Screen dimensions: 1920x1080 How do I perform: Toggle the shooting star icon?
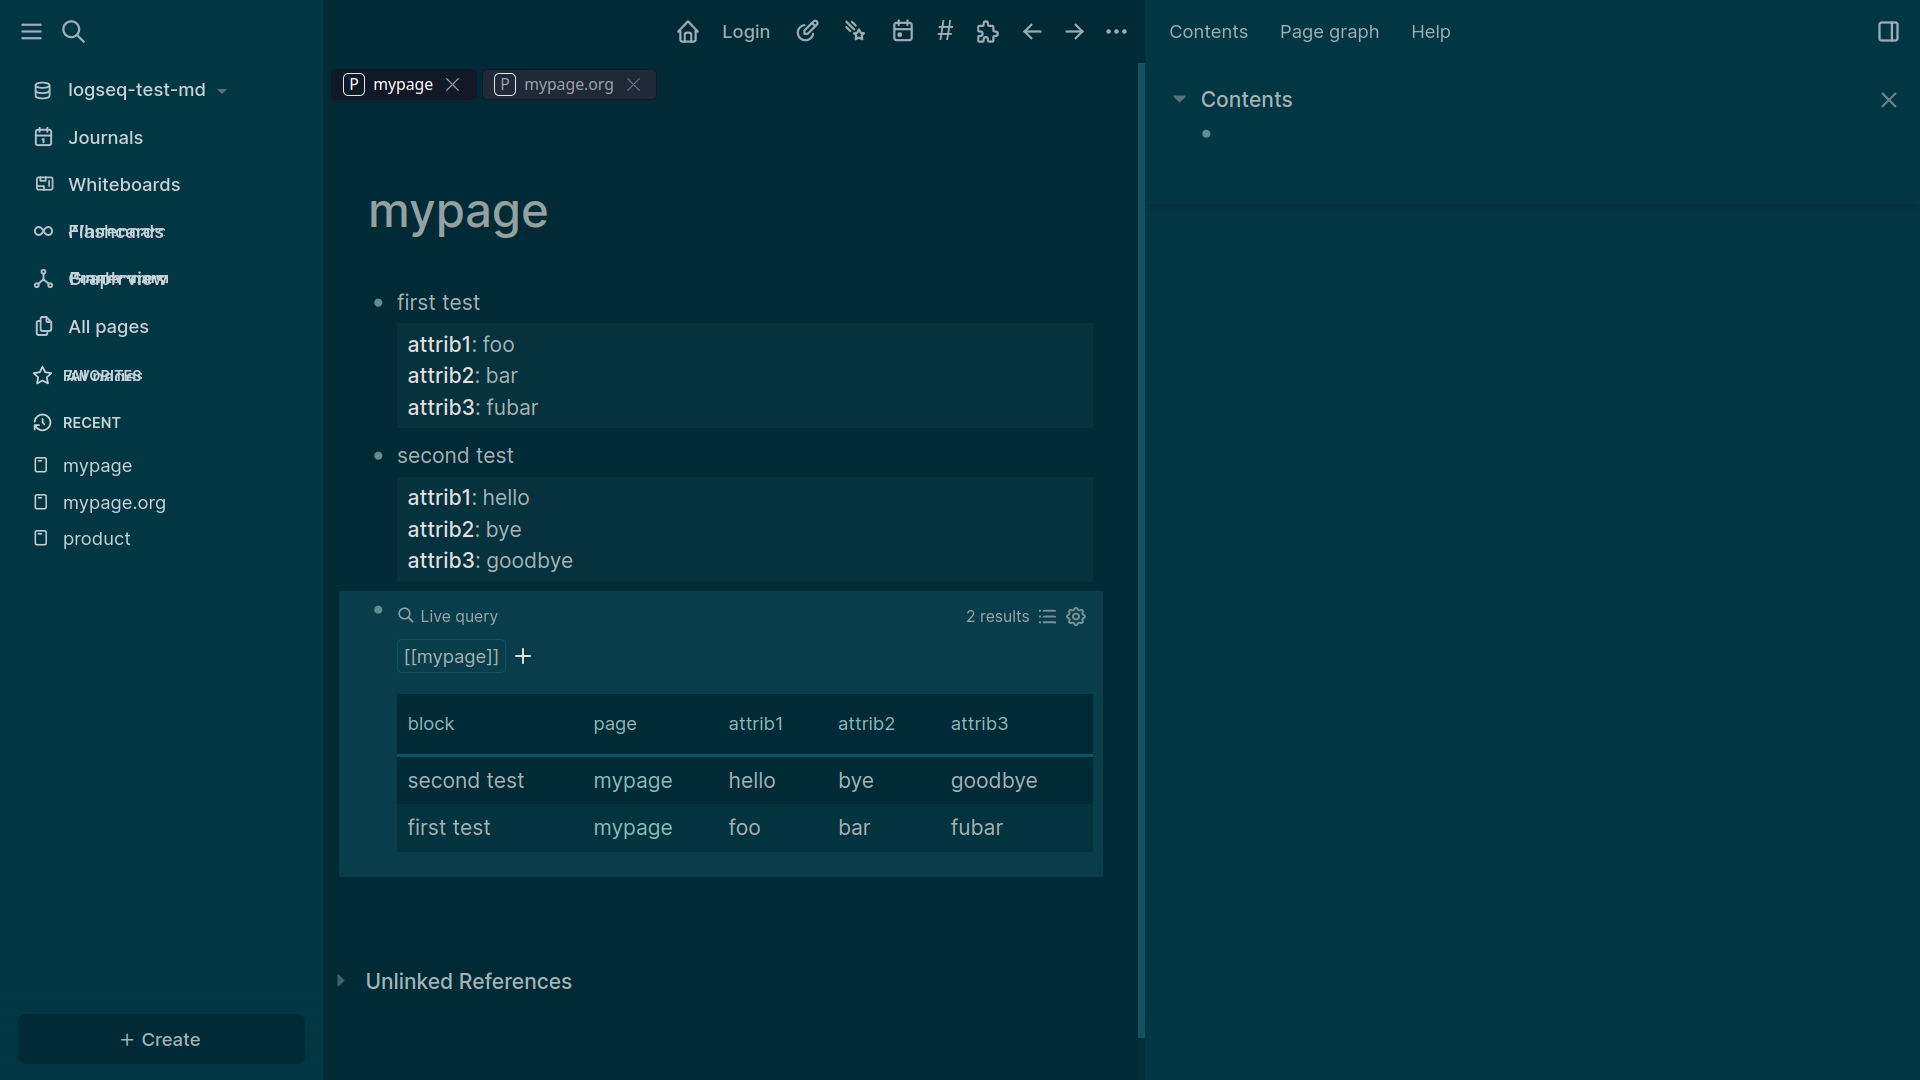855,31
